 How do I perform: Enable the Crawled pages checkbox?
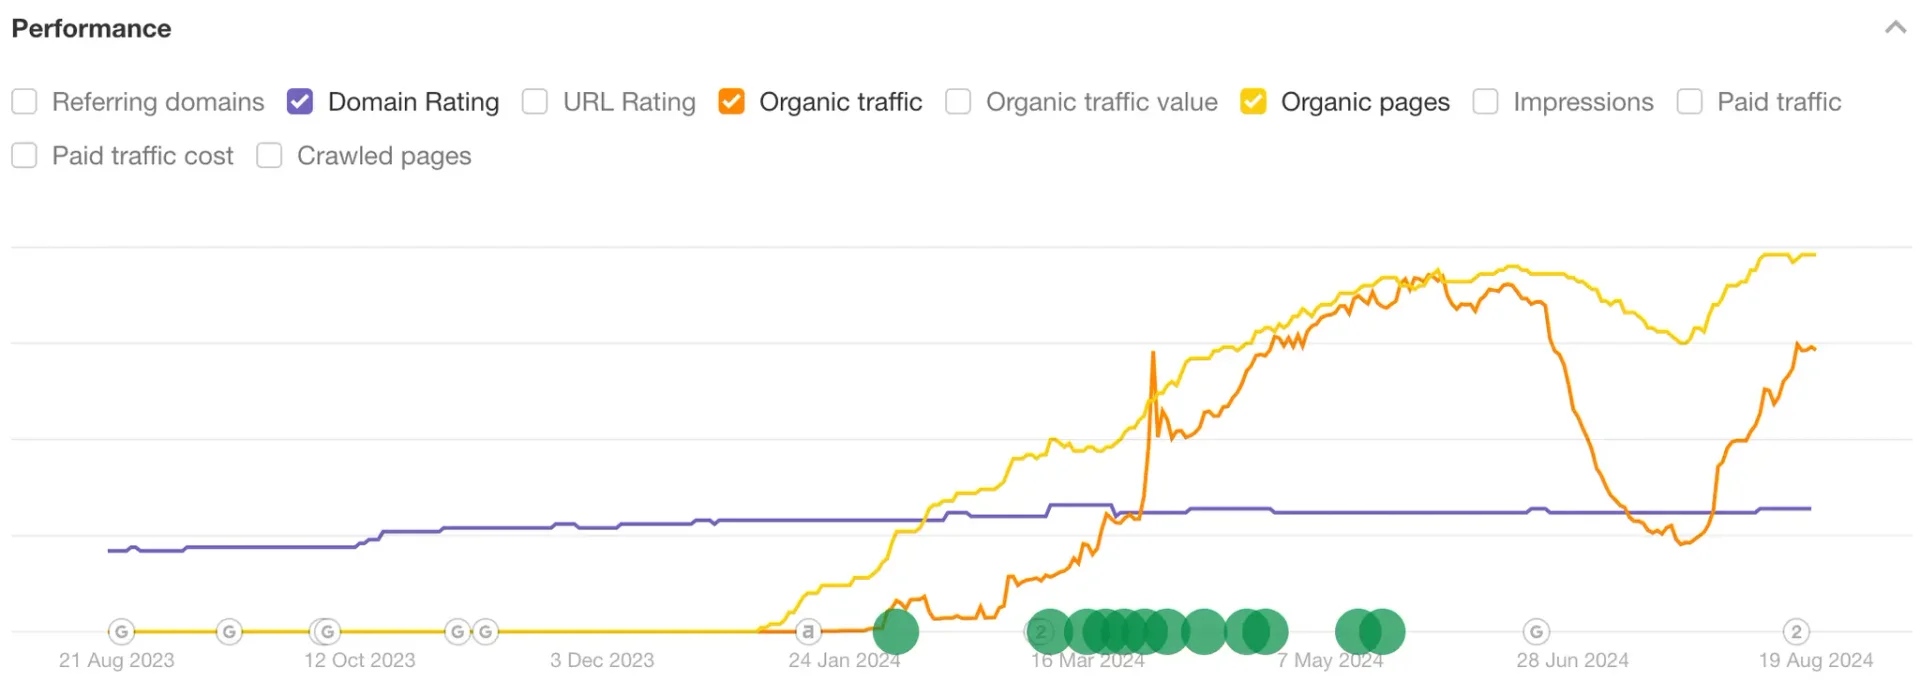[269, 156]
